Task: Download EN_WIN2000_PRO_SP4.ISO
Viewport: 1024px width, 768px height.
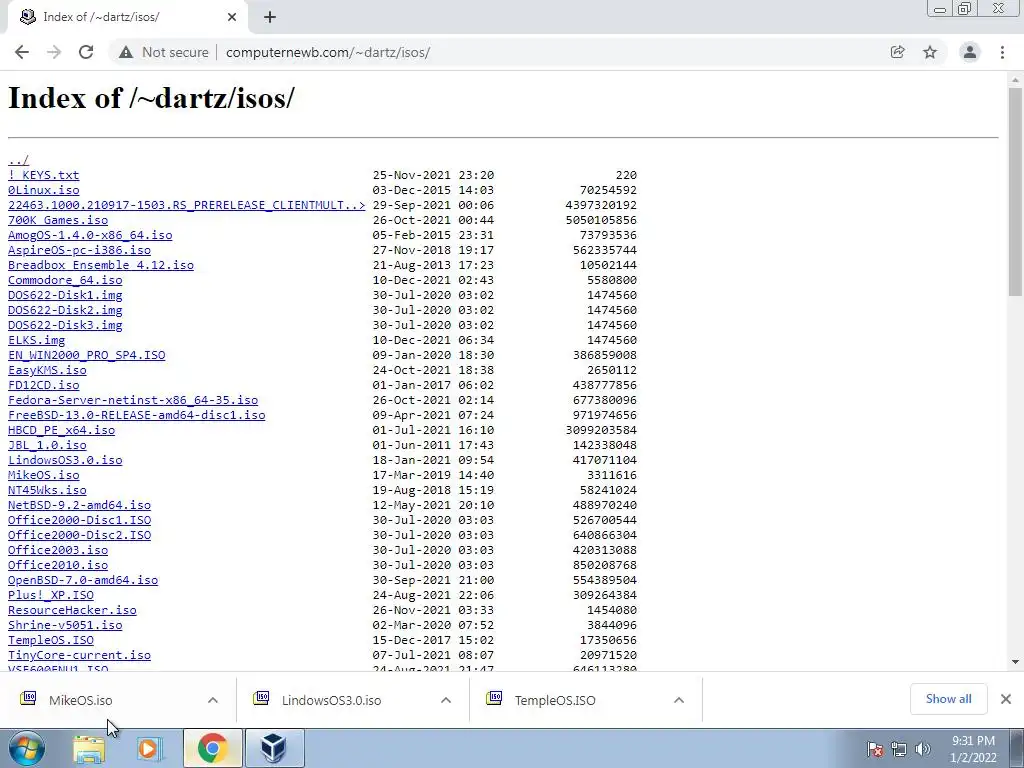Action: 87,355
